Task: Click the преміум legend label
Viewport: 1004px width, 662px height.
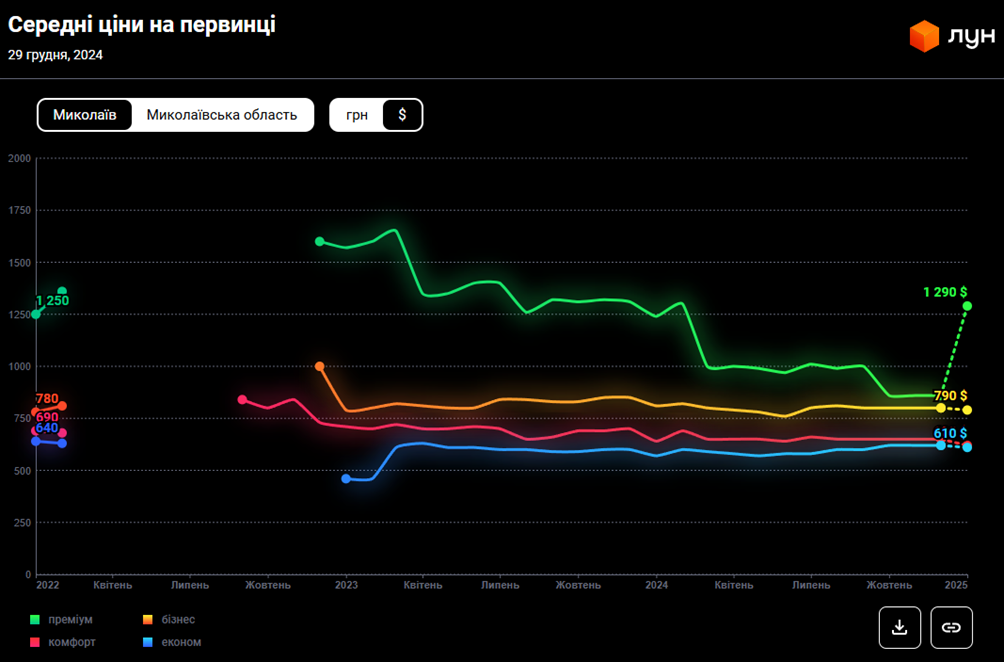Action: (x=70, y=620)
